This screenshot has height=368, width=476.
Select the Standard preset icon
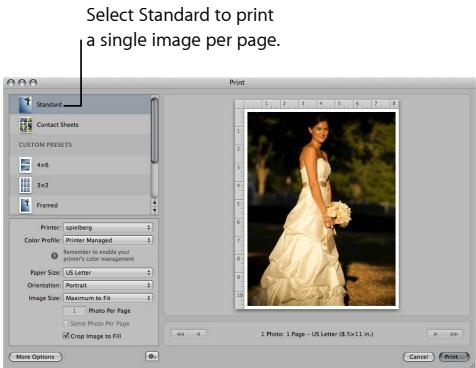click(x=25, y=104)
